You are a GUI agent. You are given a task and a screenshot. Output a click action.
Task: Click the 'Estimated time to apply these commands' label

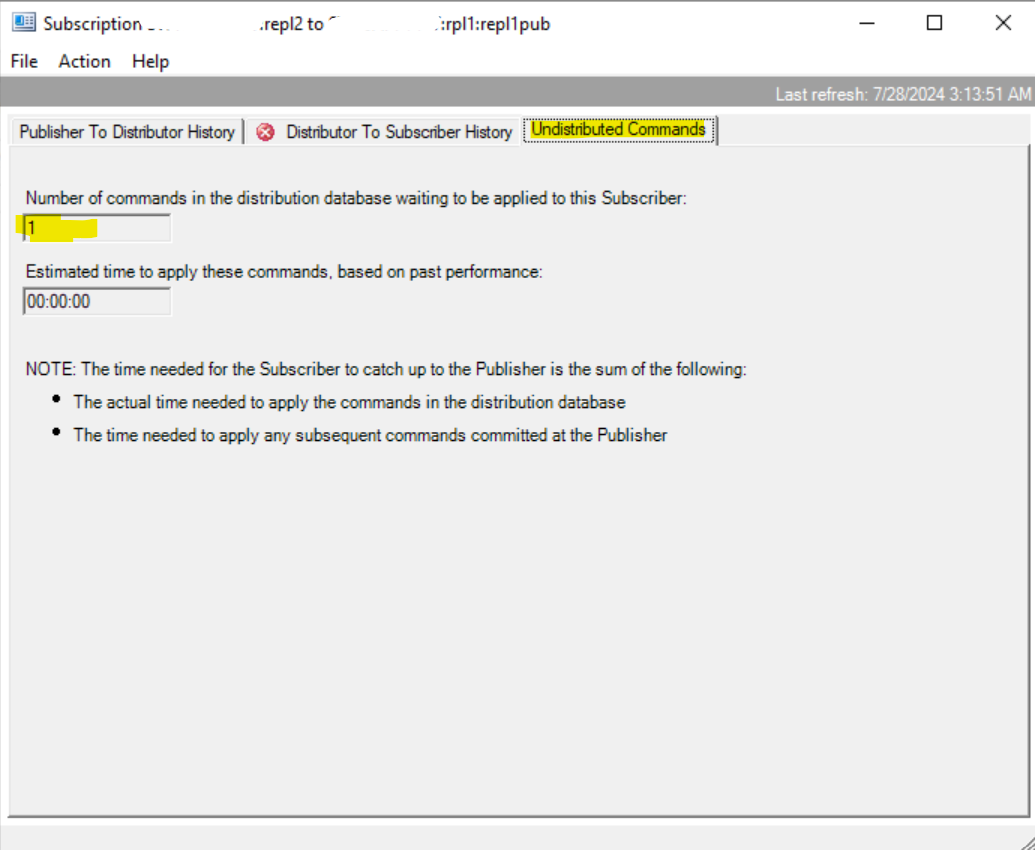tap(284, 271)
